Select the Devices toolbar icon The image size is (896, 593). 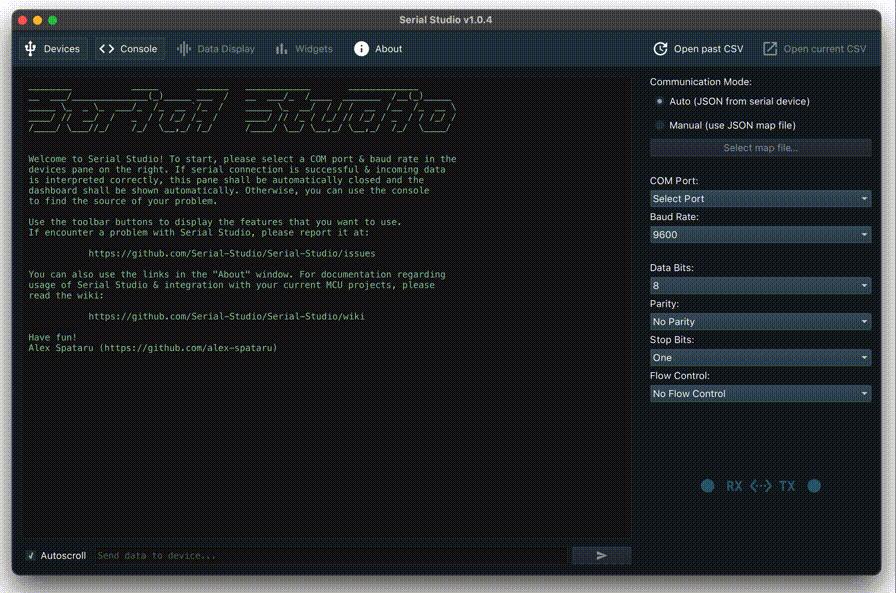[x=32, y=48]
